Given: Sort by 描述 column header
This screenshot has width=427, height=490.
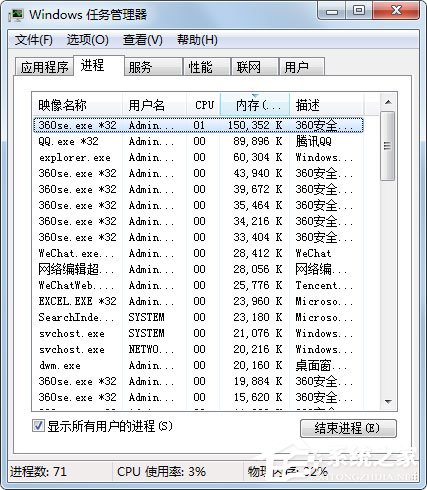Looking at the screenshot, I should [x=326, y=105].
